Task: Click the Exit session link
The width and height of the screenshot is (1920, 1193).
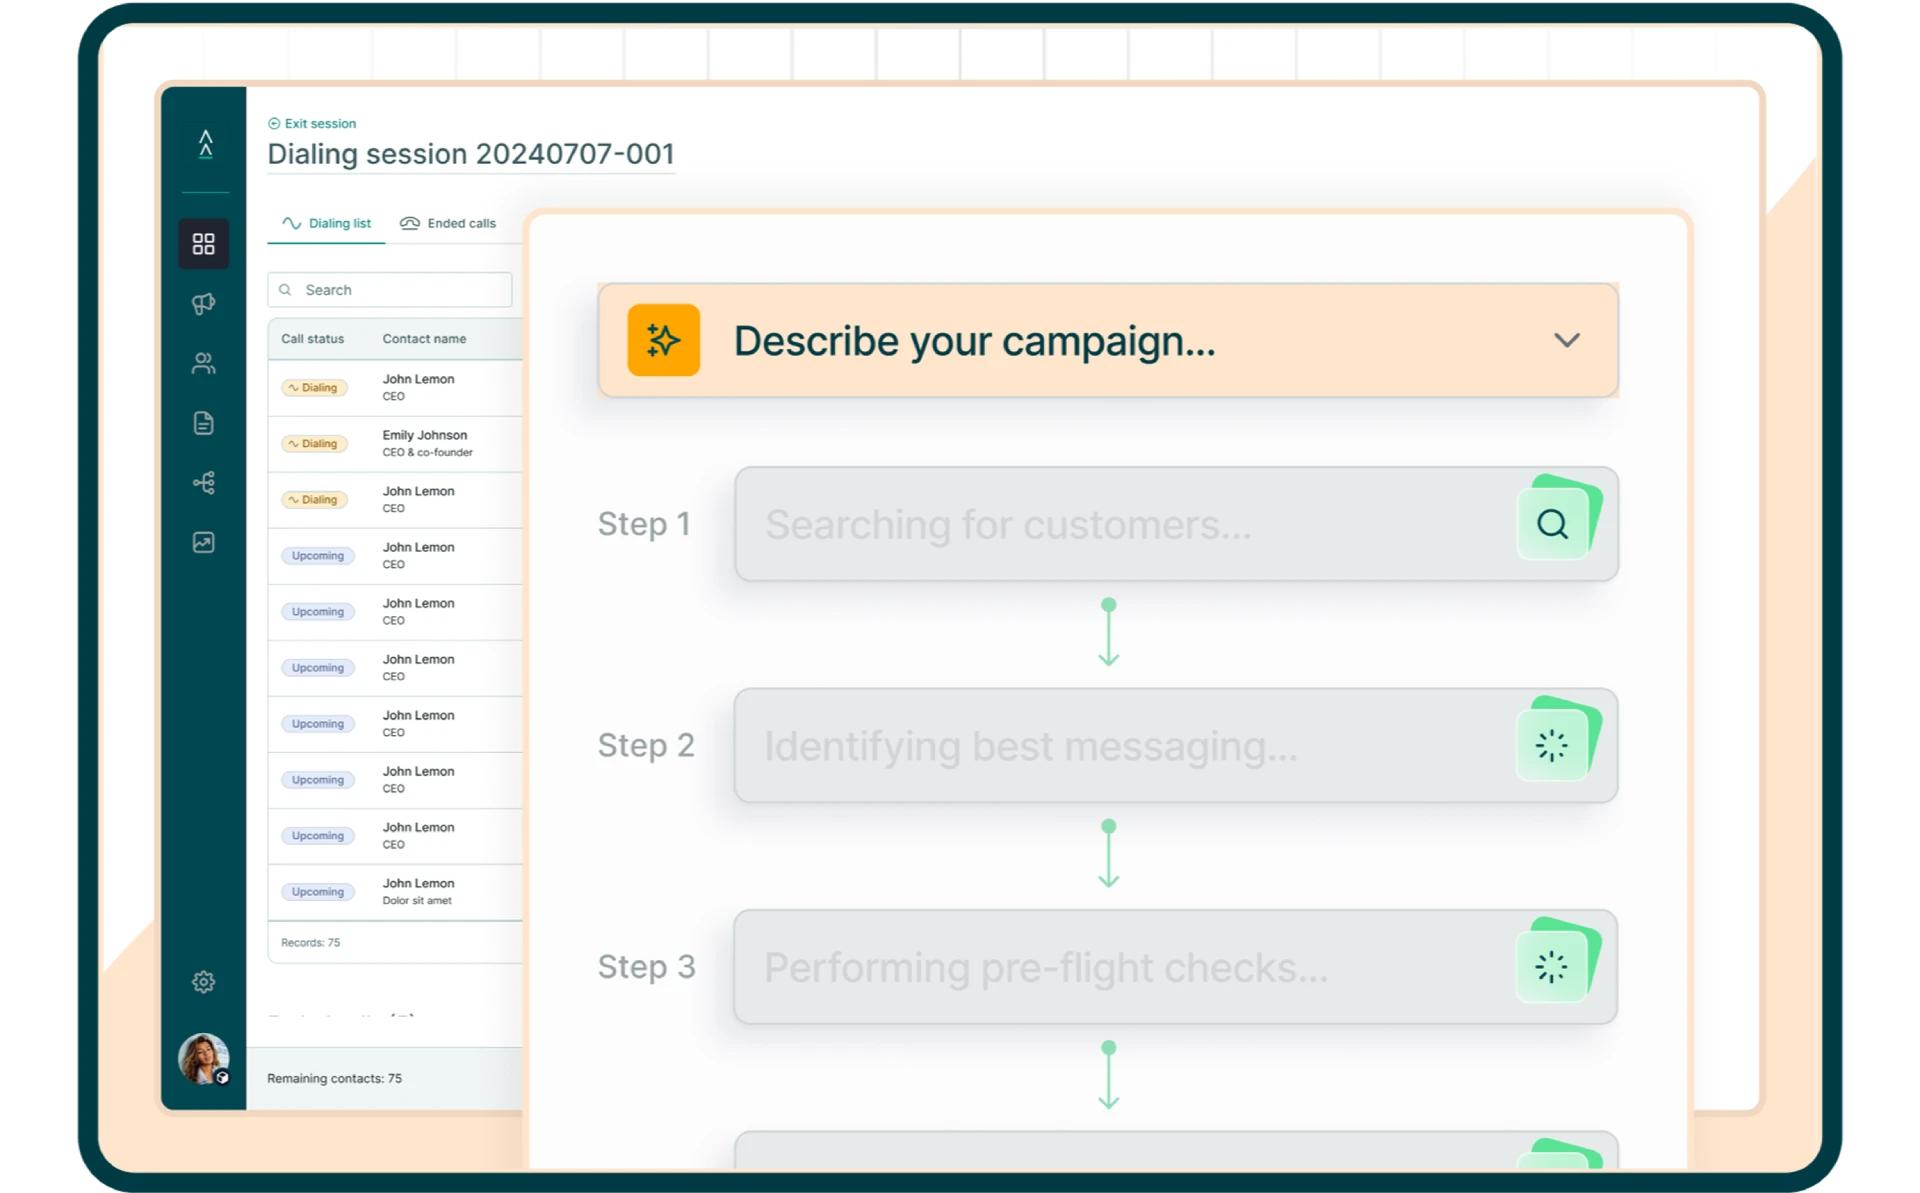Action: pos(312,123)
